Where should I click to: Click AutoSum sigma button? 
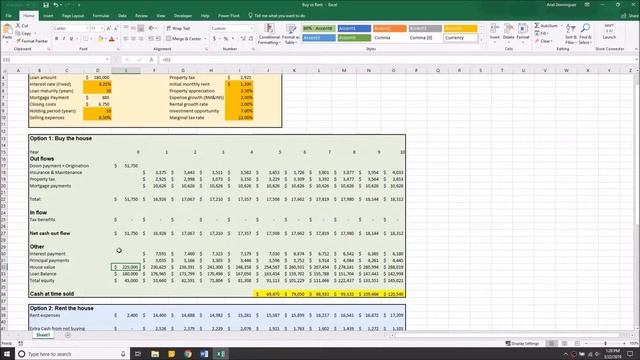pos(546,26)
